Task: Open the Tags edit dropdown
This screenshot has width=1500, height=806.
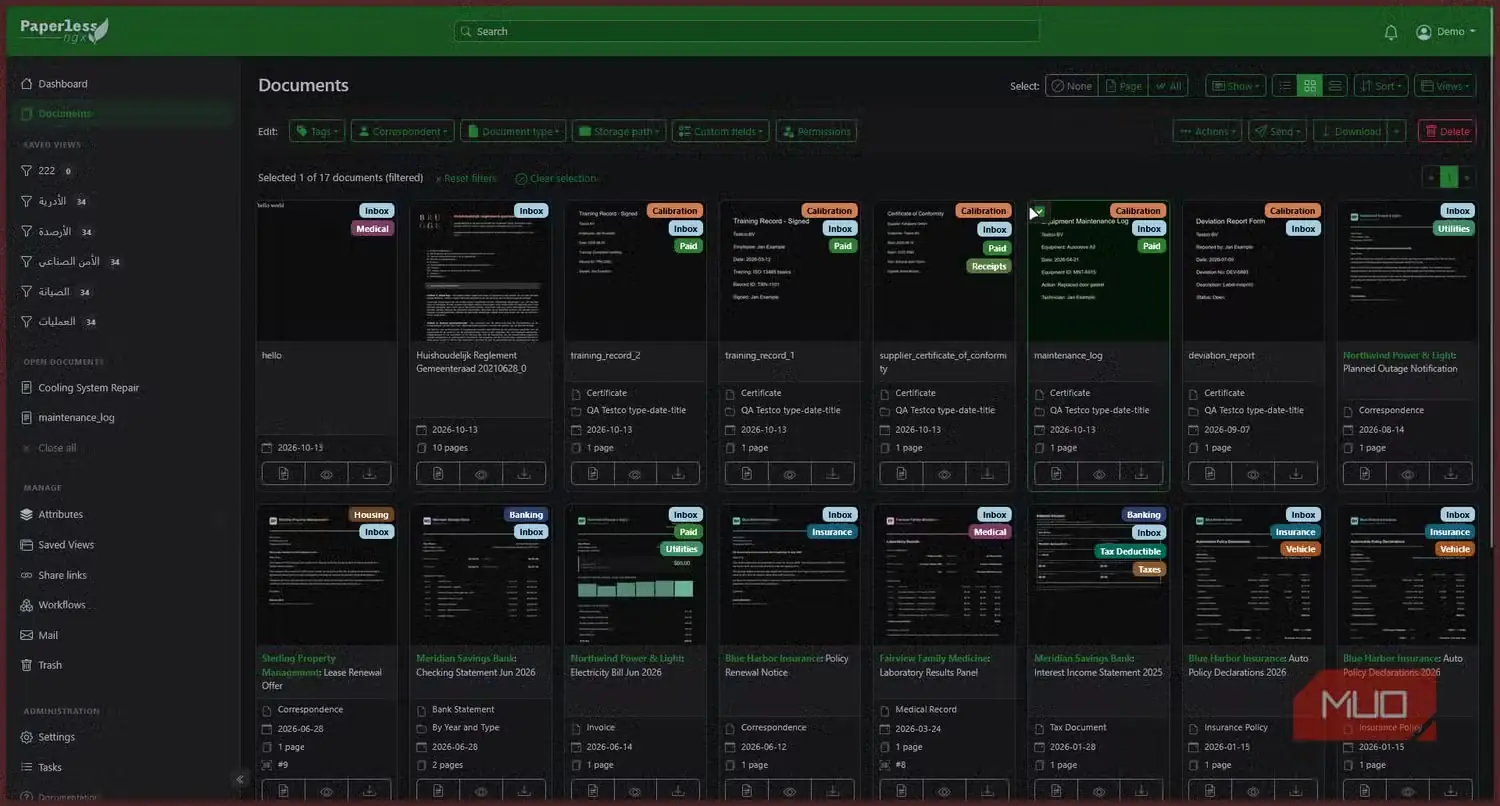Action: 317,131
